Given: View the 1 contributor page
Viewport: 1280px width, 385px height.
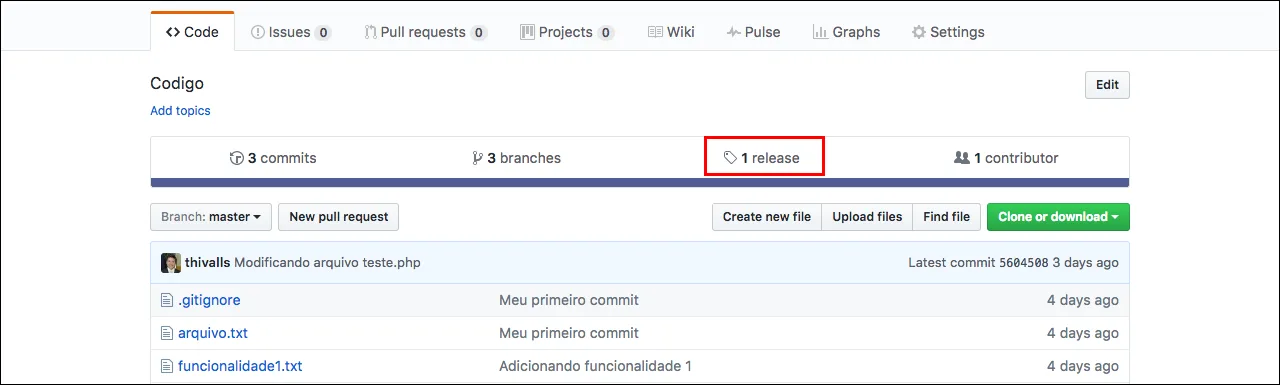Looking at the screenshot, I should click(1006, 158).
